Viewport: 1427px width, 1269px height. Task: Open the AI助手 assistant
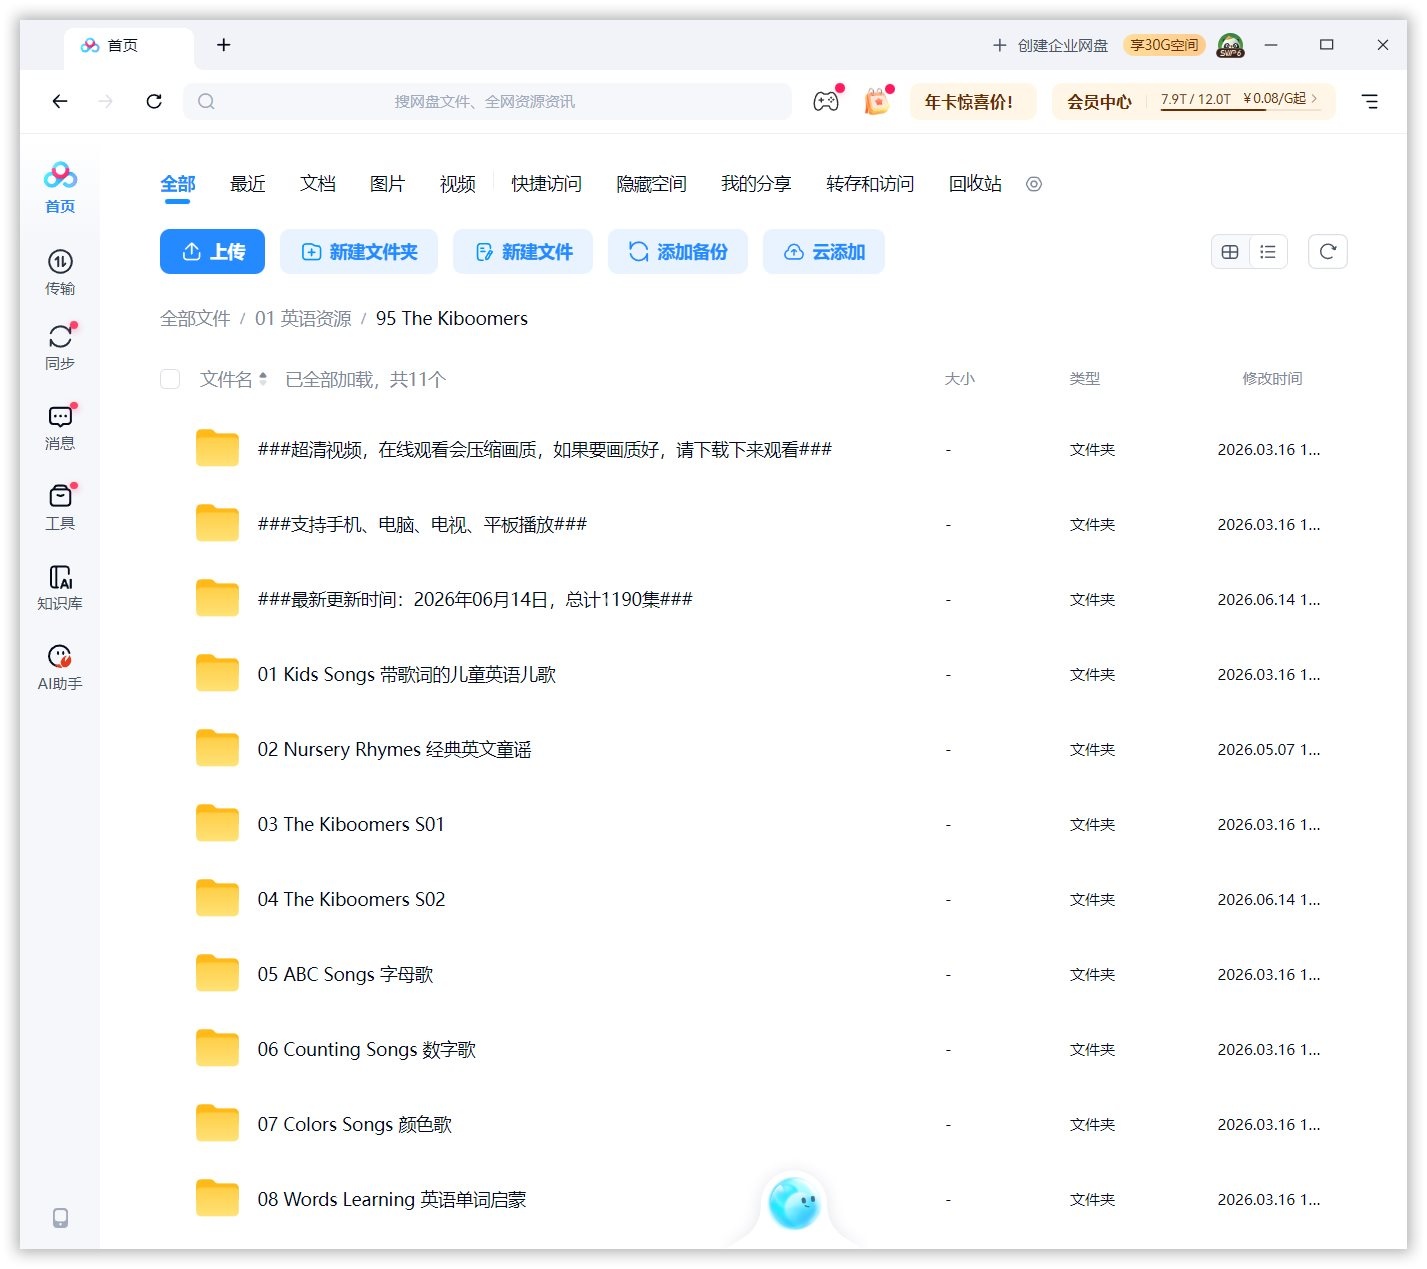[x=60, y=667]
